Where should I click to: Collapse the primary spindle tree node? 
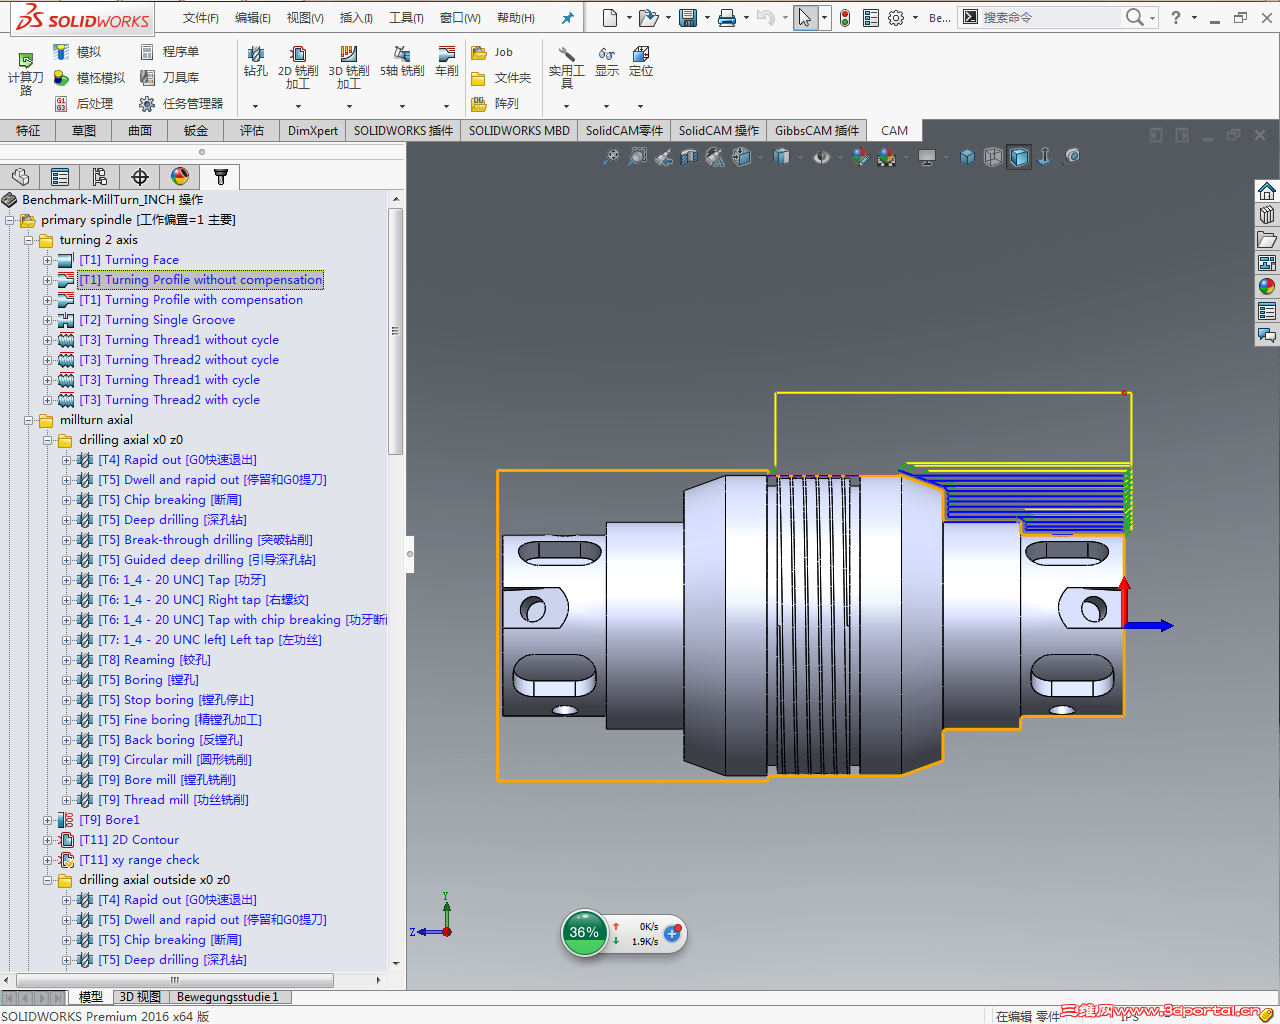point(10,220)
